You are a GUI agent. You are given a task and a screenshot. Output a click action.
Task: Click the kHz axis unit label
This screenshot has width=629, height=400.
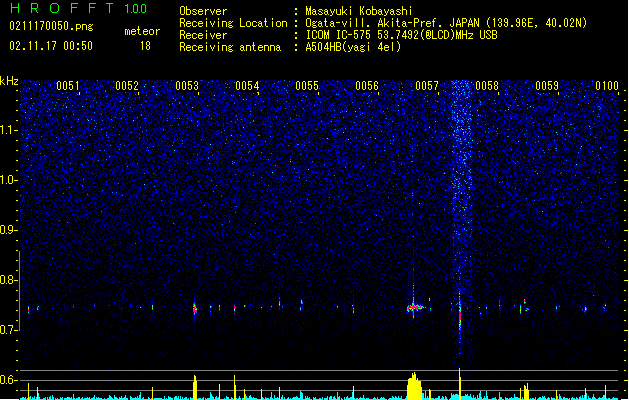[9, 81]
